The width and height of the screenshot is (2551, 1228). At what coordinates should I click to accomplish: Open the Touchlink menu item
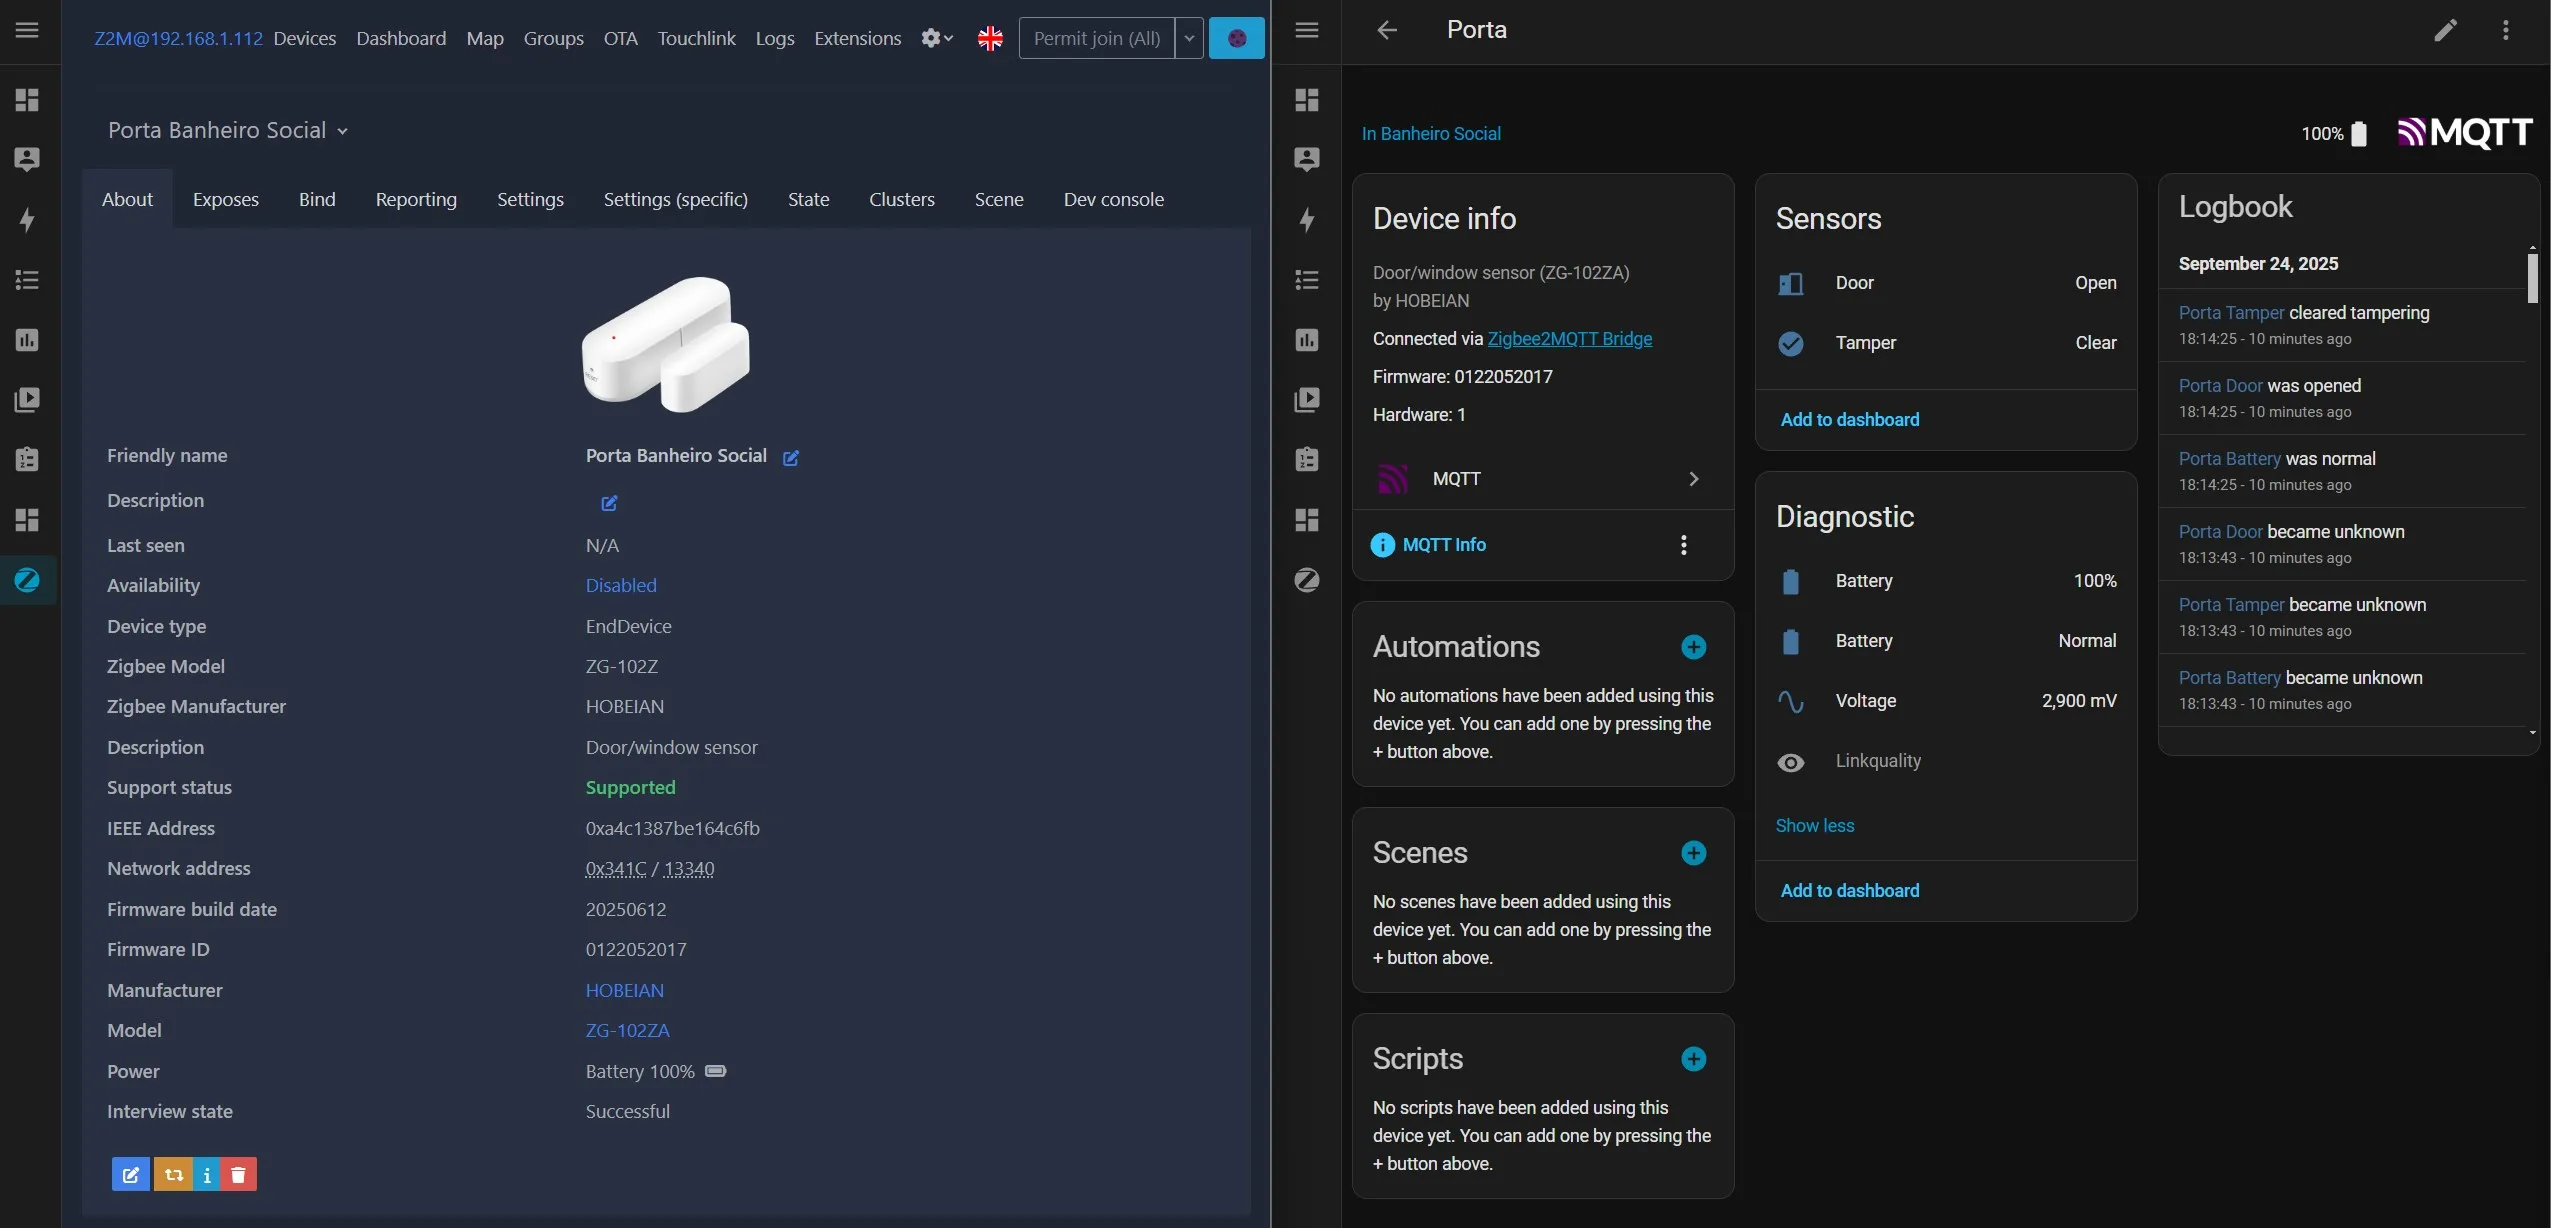[x=696, y=38]
